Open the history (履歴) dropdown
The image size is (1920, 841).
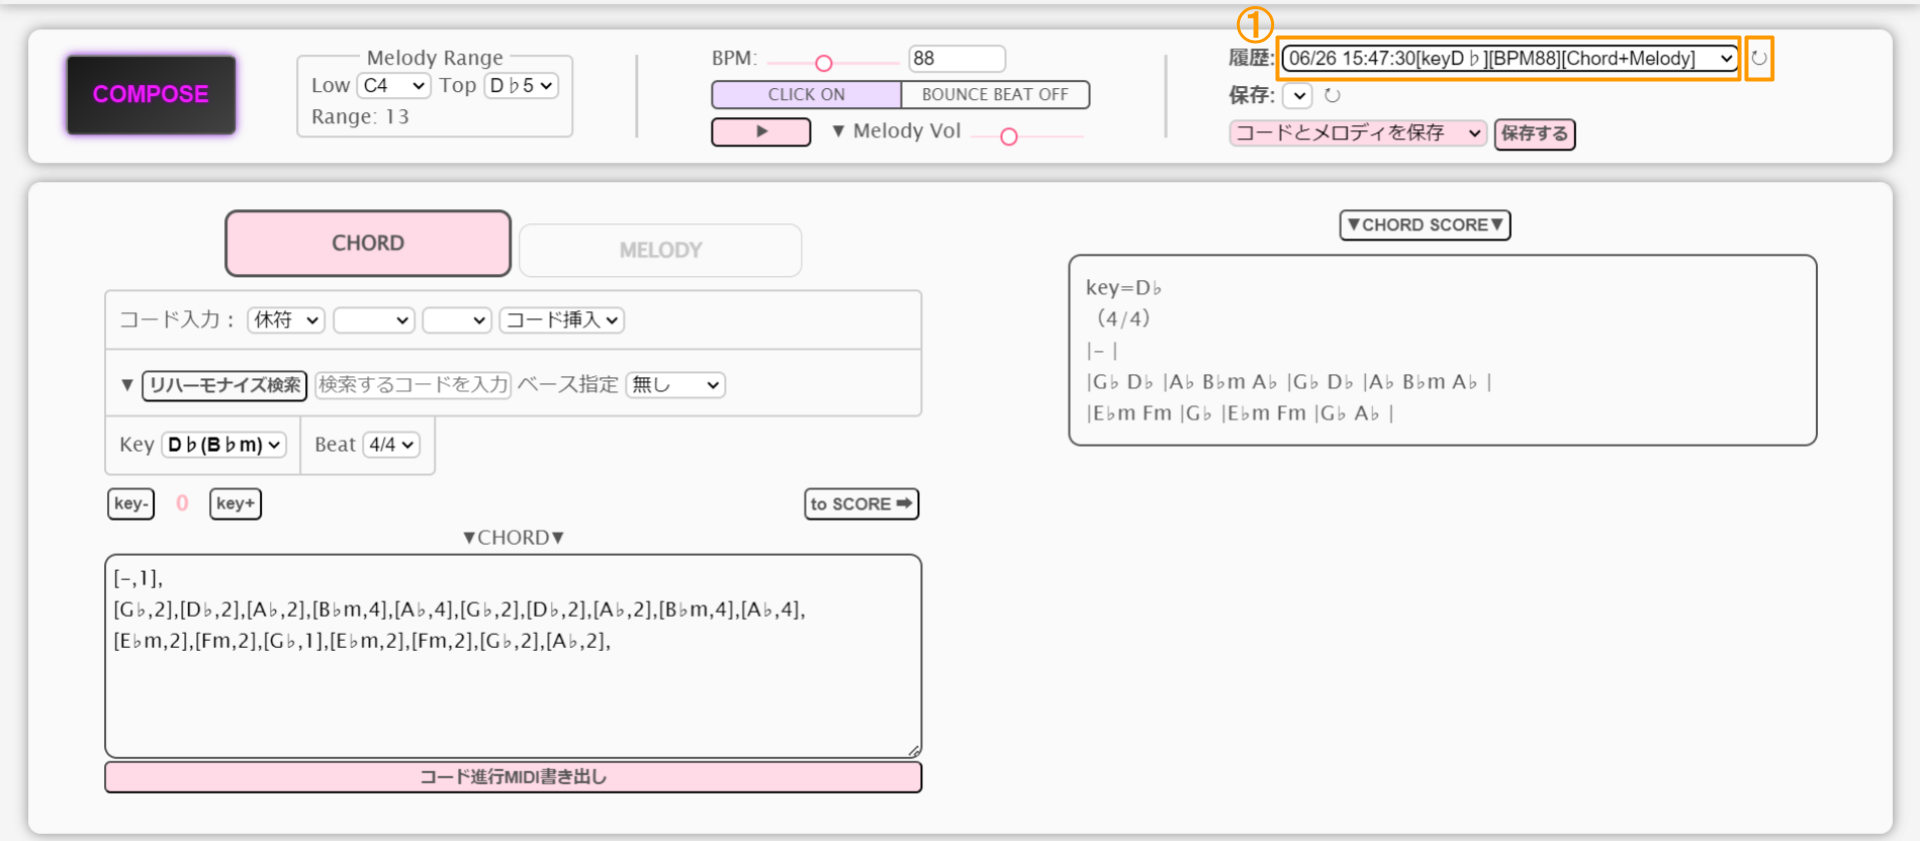pos(1510,58)
